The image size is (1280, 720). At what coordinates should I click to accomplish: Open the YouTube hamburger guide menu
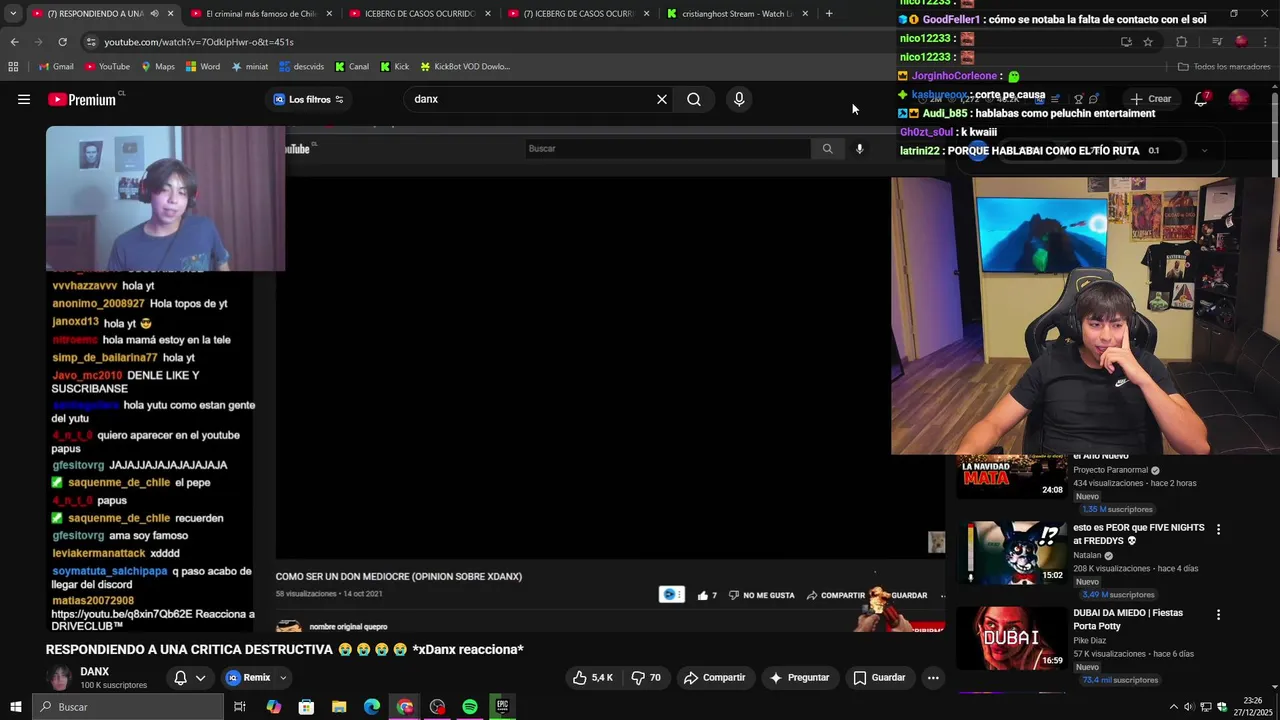24,99
